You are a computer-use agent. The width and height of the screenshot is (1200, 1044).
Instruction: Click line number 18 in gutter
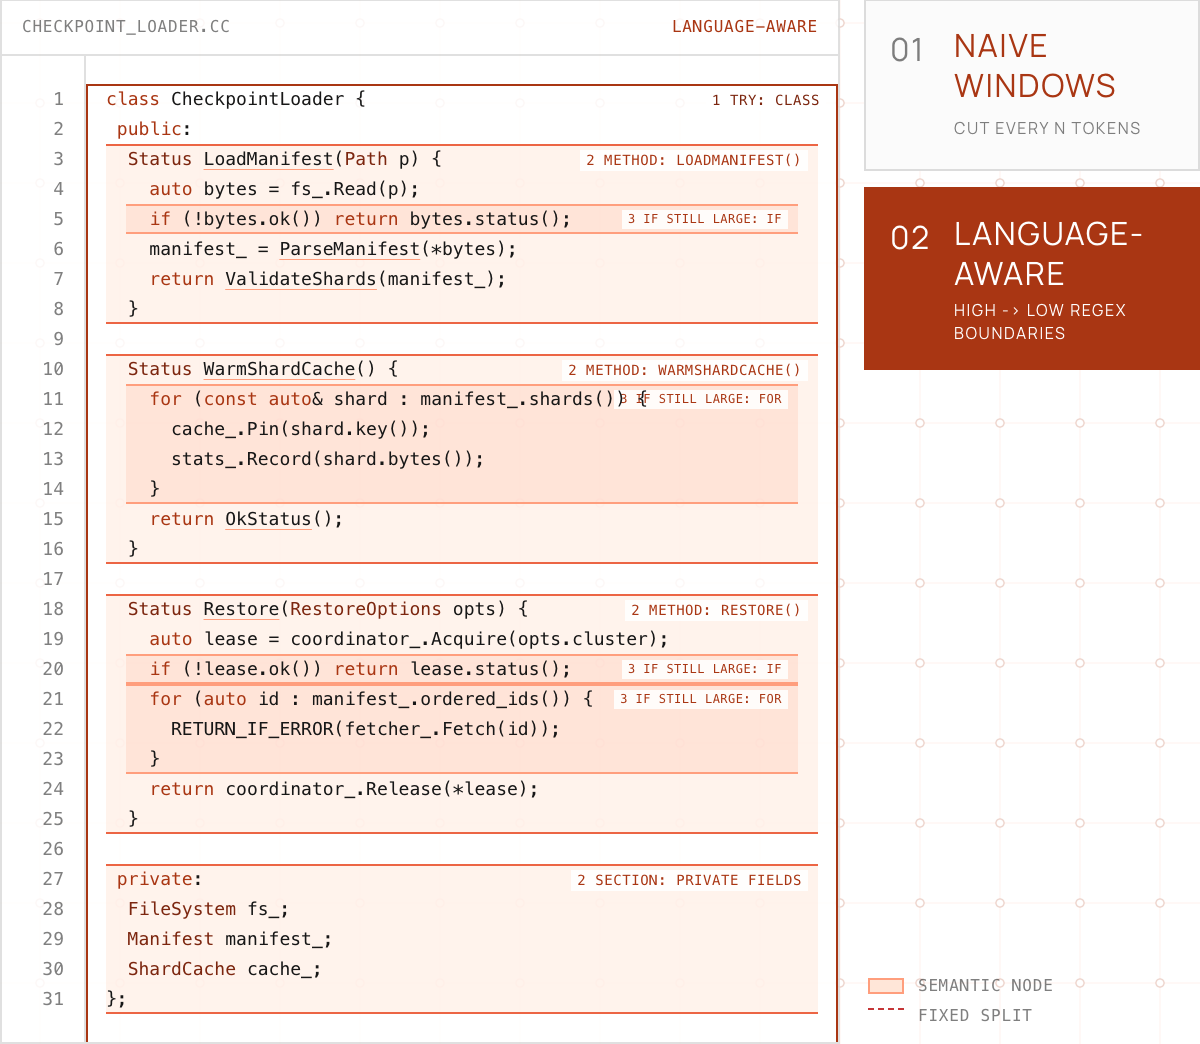(53, 609)
